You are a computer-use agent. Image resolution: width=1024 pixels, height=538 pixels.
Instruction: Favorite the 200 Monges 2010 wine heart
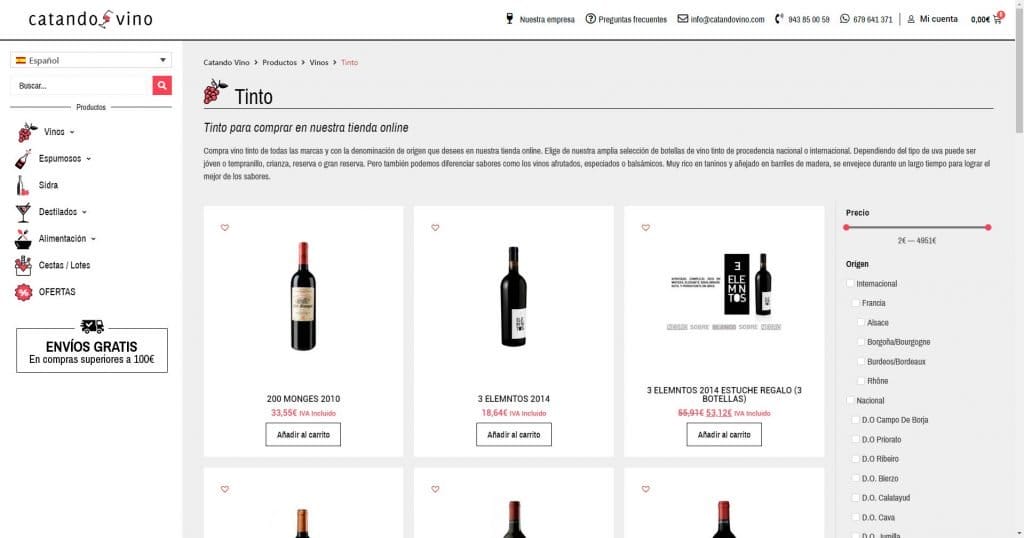click(225, 228)
